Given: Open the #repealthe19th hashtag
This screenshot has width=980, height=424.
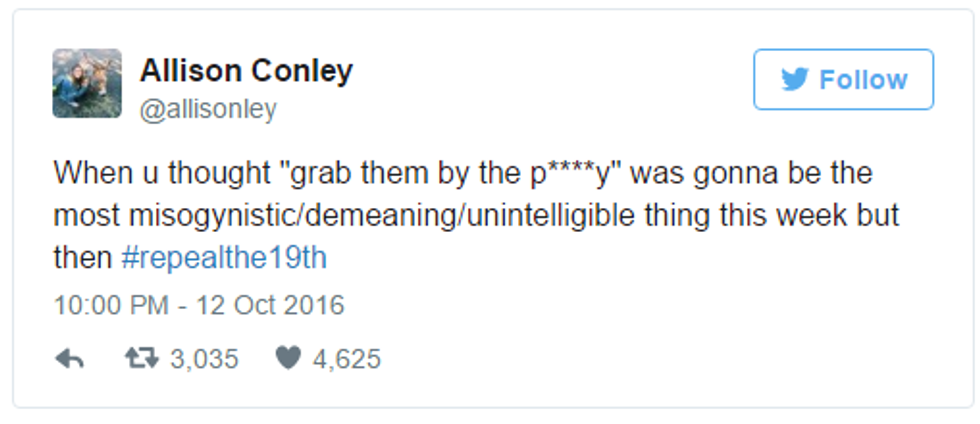Looking at the screenshot, I should click(224, 258).
